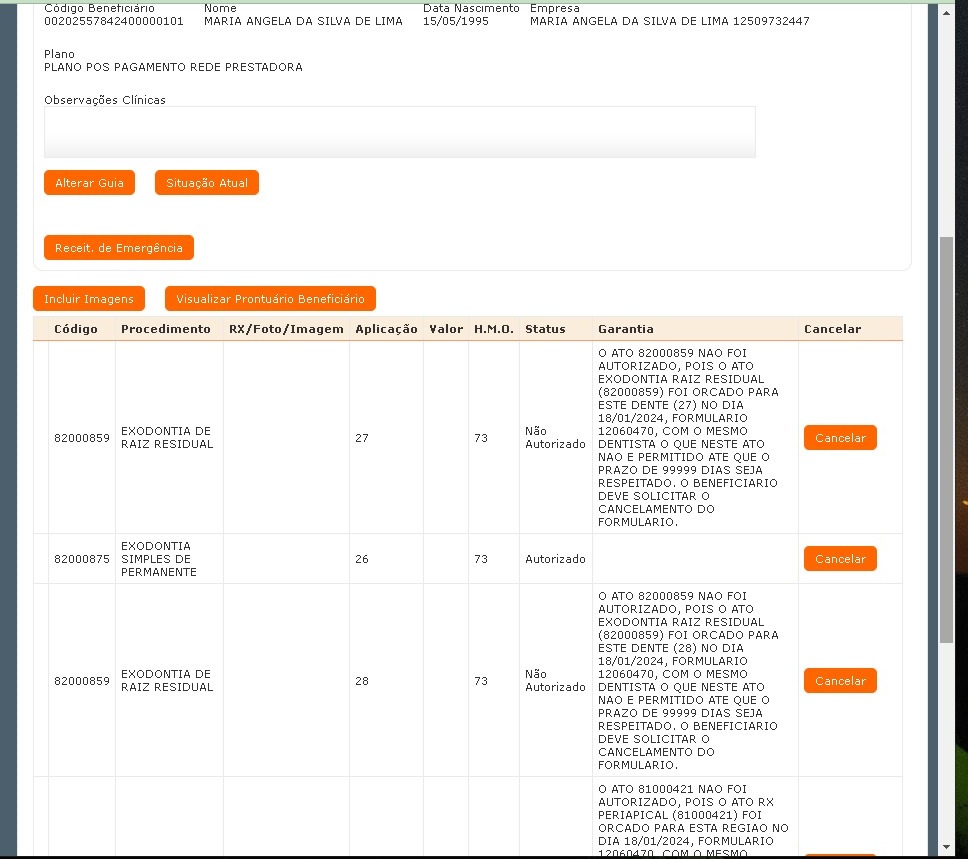Click the Código column header
Screen dimensions: 968x859
click(x=76, y=329)
